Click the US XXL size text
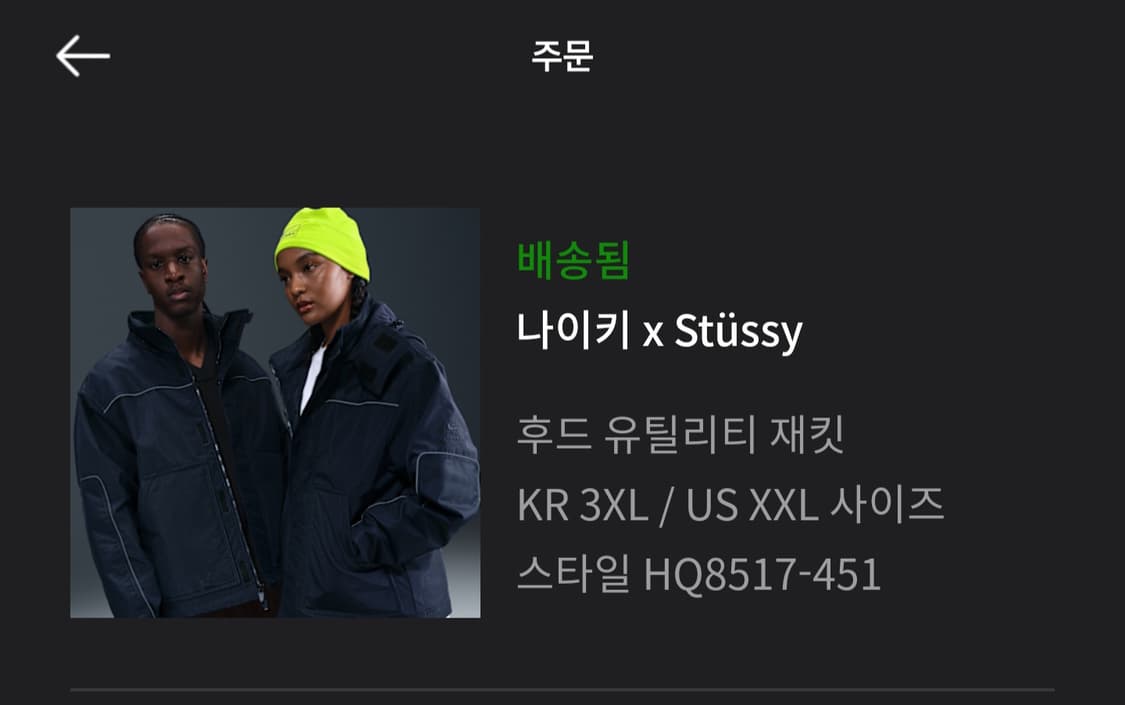The image size is (1125, 705). click(752, 505)
